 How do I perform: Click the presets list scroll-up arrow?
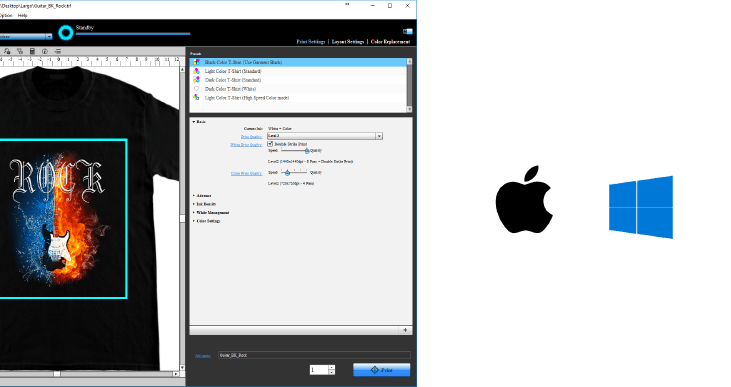[409, 61]
